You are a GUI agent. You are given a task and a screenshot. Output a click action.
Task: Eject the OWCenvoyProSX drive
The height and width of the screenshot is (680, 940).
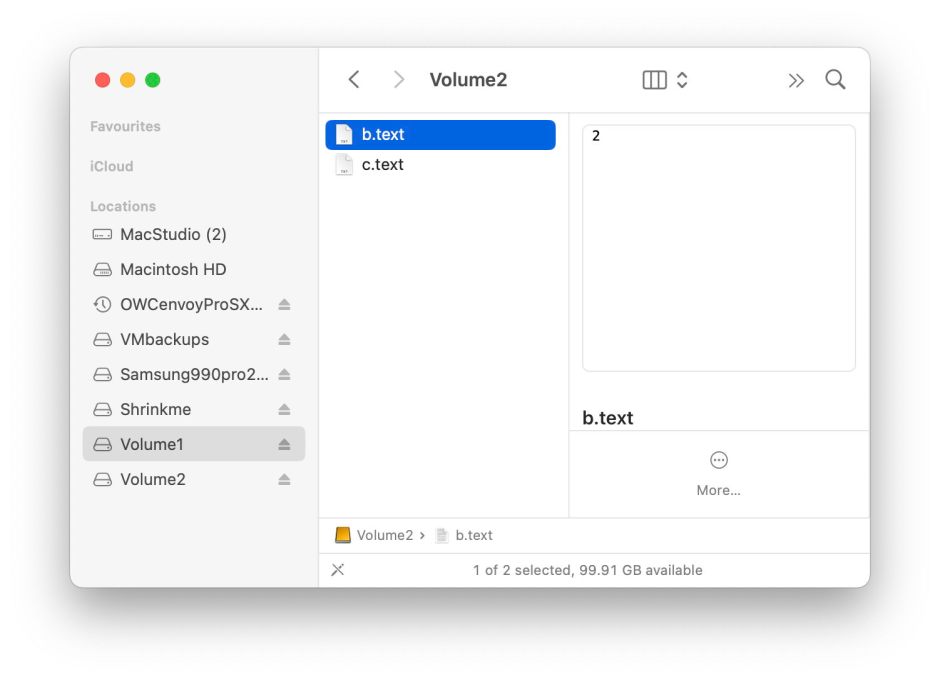[284, 304]
